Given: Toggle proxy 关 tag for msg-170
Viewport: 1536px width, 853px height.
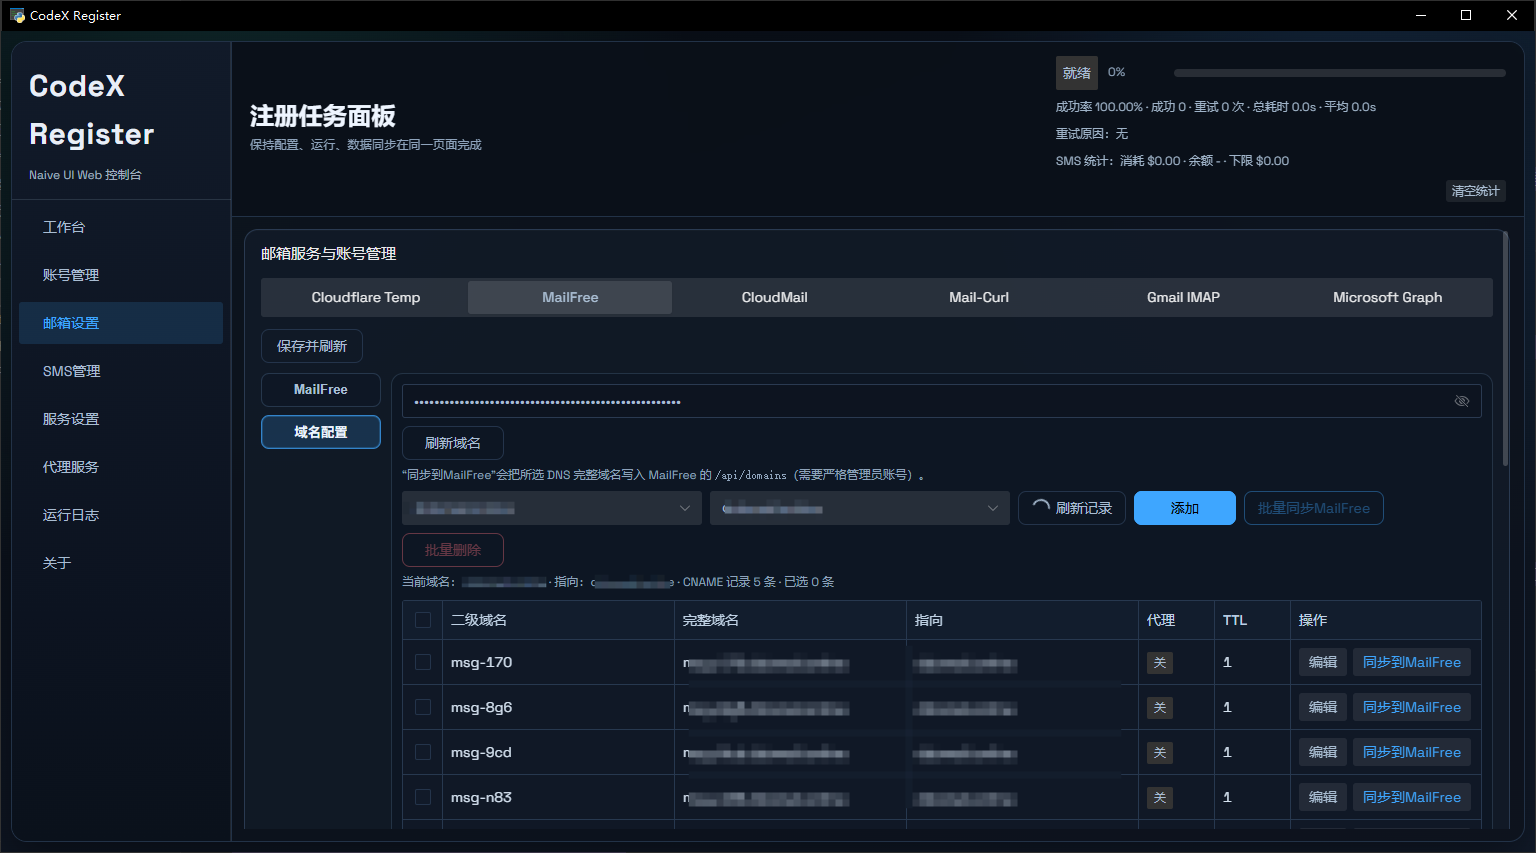Looking at the screenshot, I should (x=1160, y=663).
